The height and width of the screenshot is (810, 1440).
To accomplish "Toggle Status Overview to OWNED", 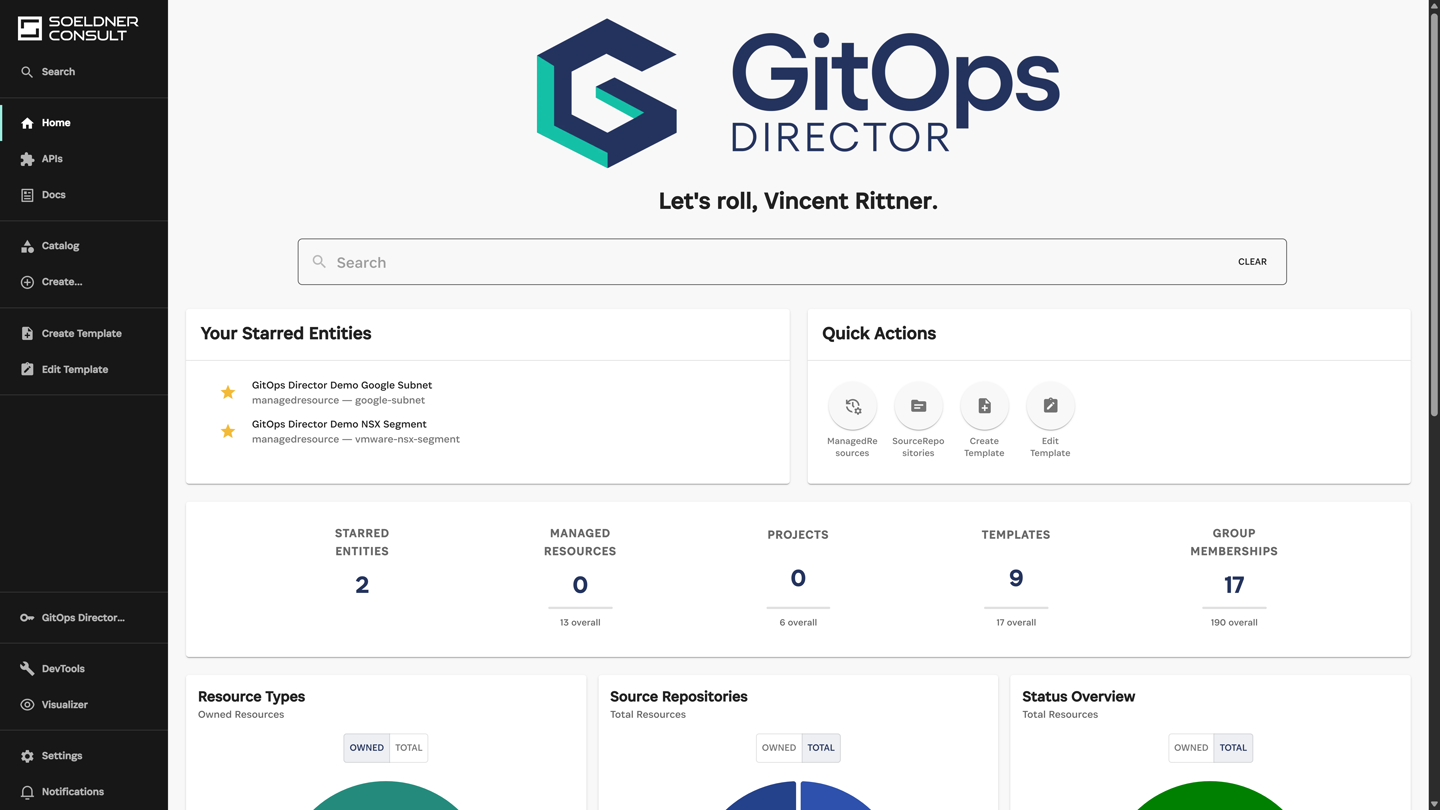I will (x=1191, y=748).
